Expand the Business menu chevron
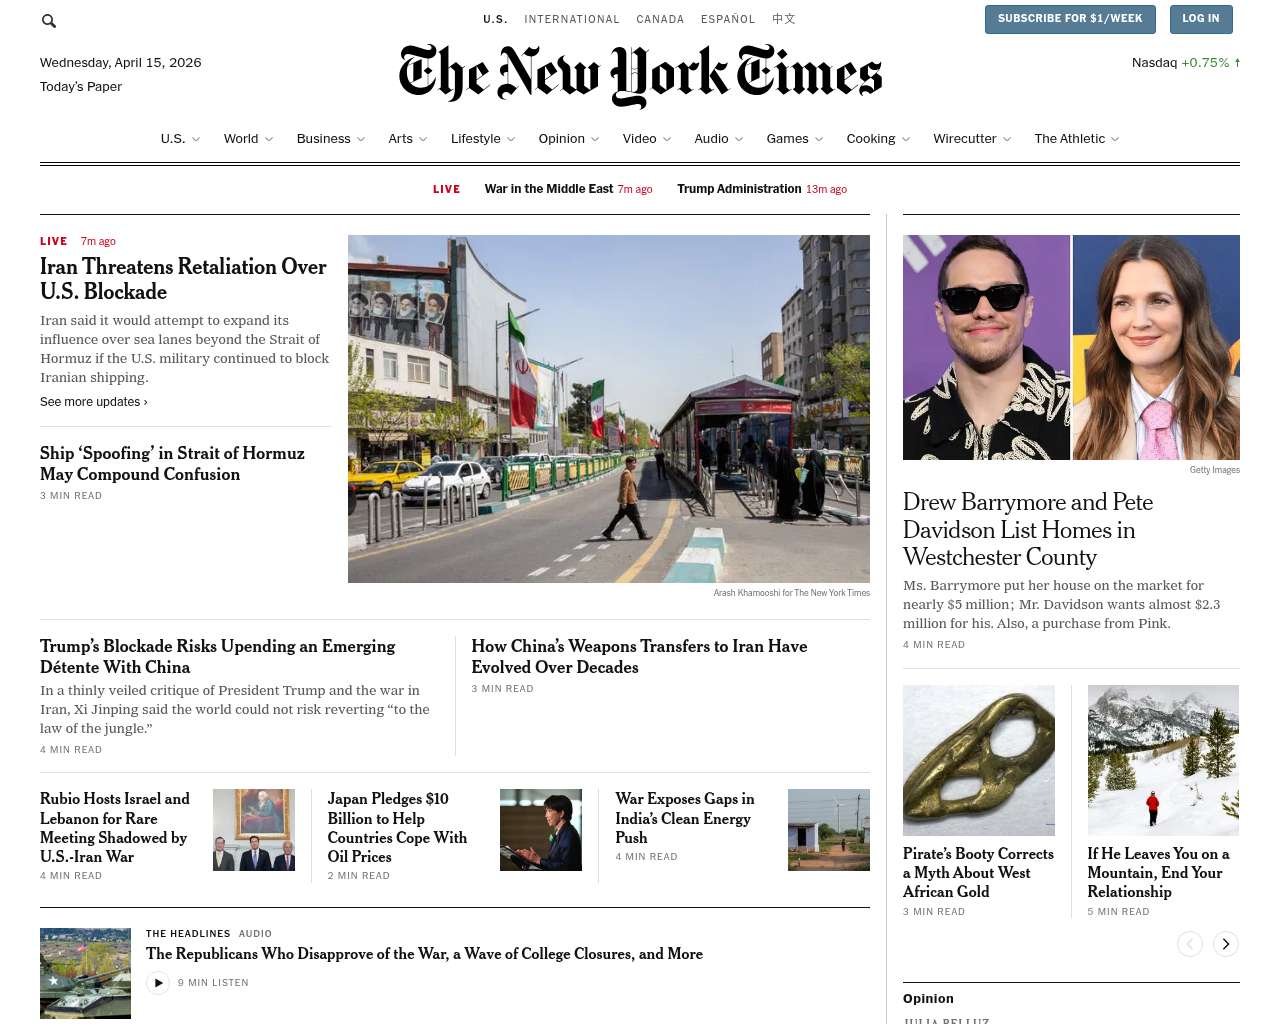Screen dimensions: 1280x1024 point(361,139)
